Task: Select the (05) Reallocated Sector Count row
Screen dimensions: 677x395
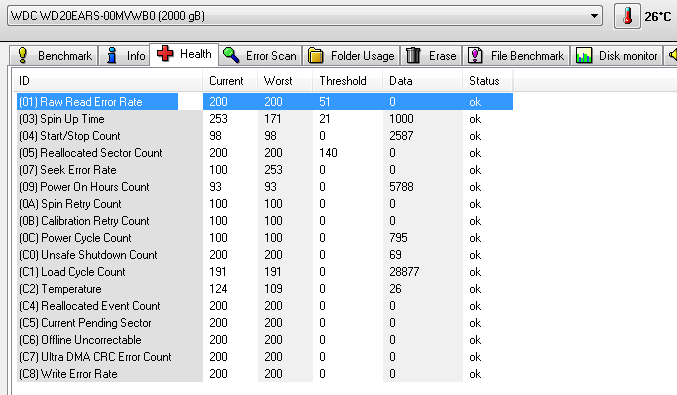Action: 264,153
